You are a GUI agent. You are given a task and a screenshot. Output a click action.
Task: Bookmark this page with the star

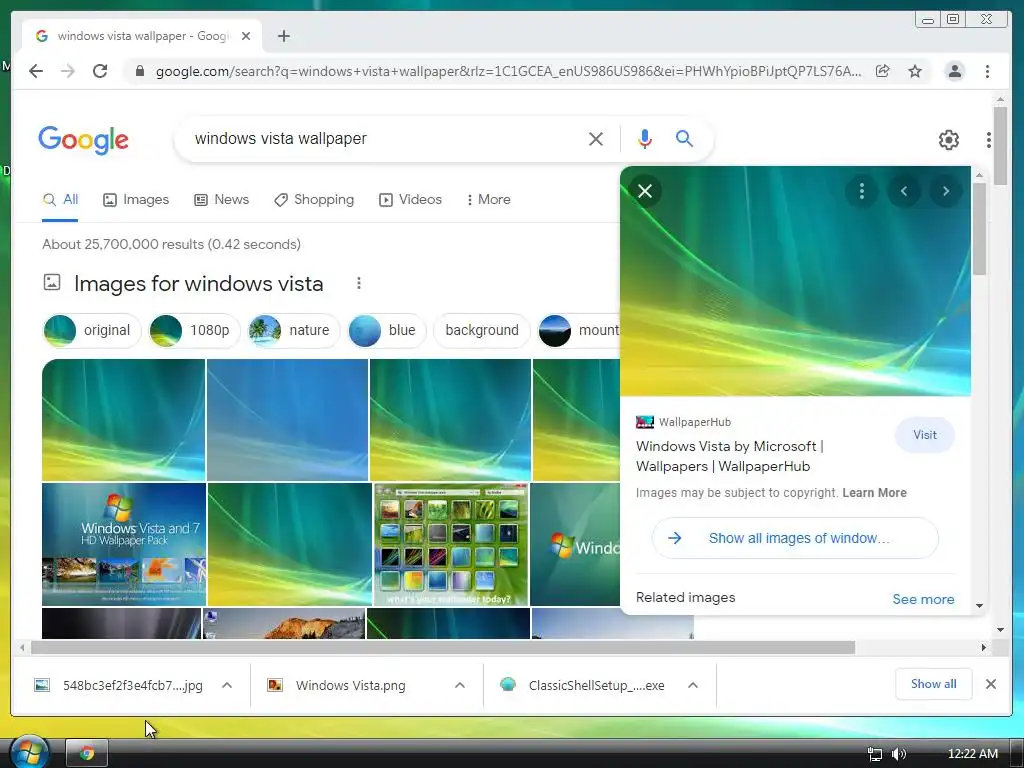click(915, 71)
